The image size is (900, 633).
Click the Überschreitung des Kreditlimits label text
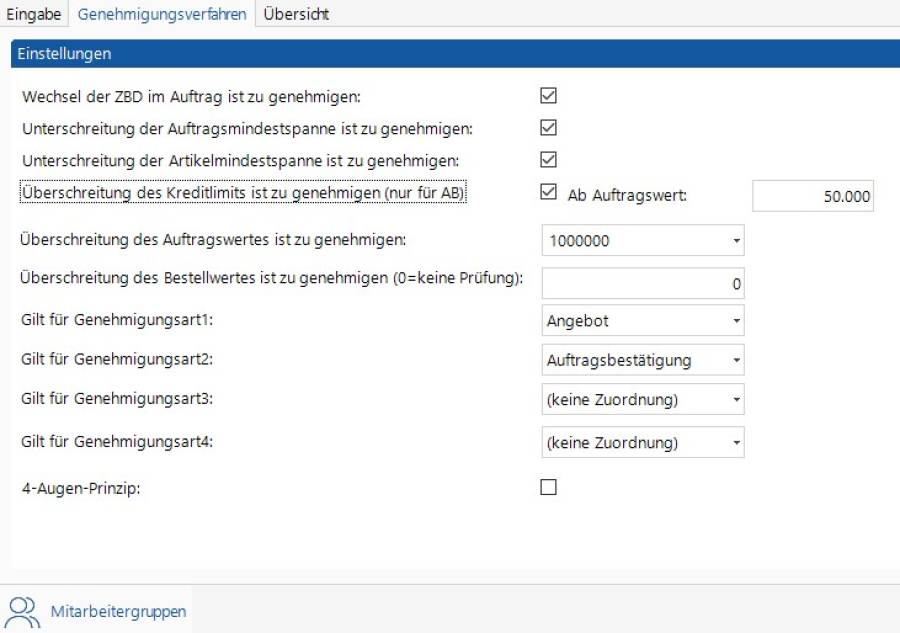pyautogui.click(x=243, y=193)
